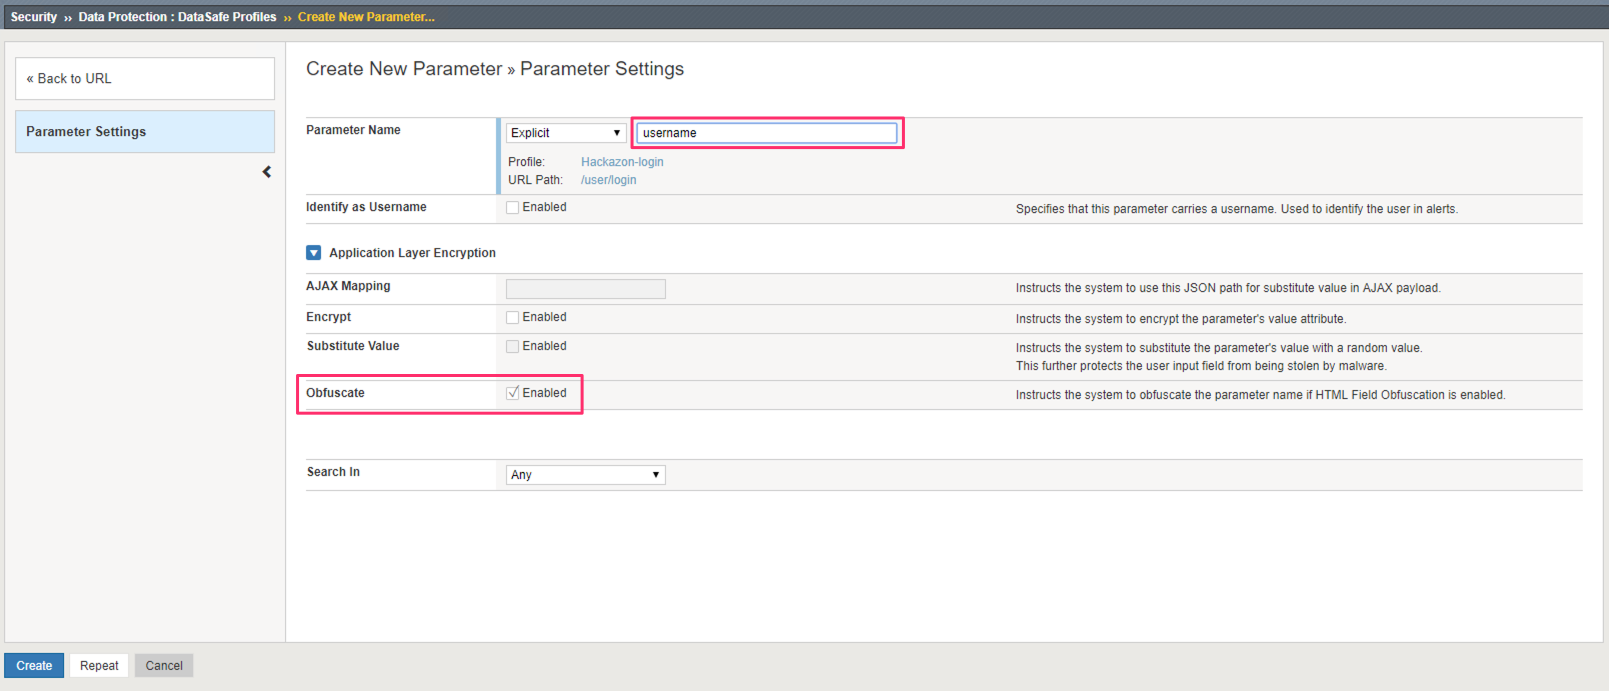Toggle the Encrypt Enabled checkbox
Image resolution: width=1609 pixels, height=691 pixels.
point(512,318)
